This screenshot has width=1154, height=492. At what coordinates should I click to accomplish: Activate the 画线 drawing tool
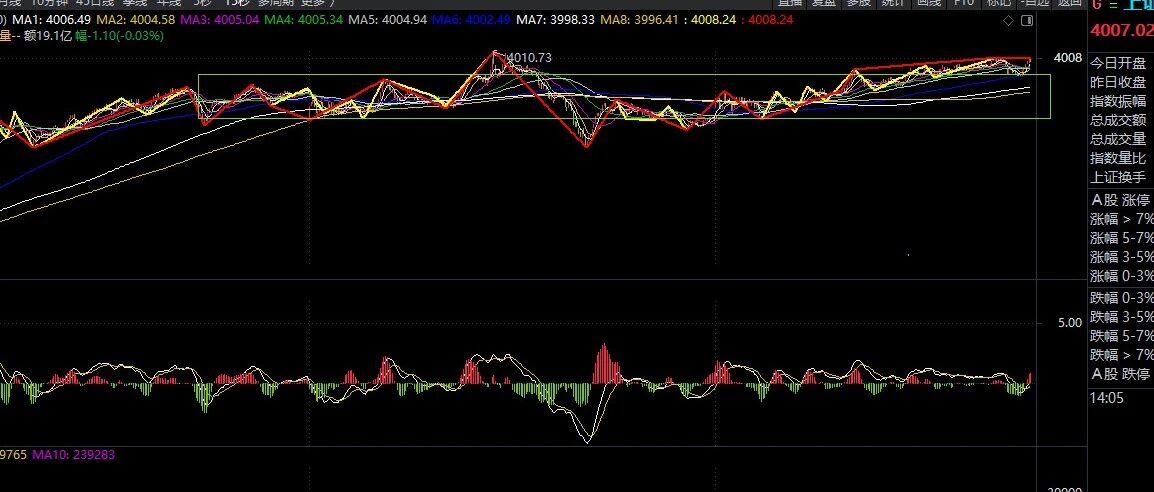[929, 3]
